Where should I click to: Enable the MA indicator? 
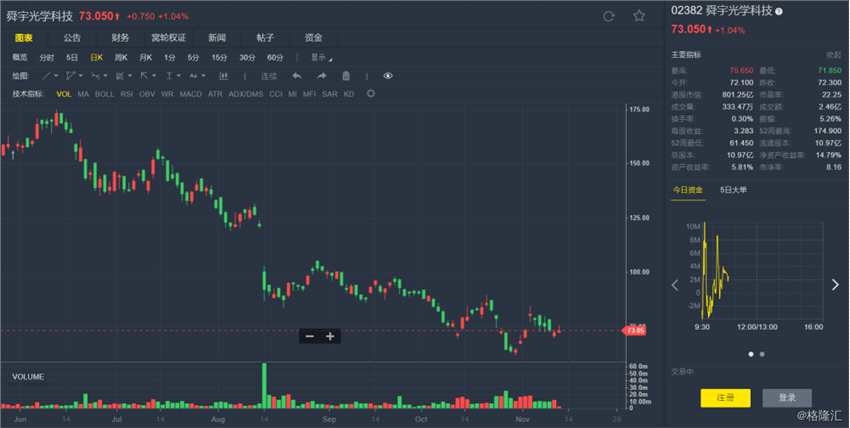[83, 94]
